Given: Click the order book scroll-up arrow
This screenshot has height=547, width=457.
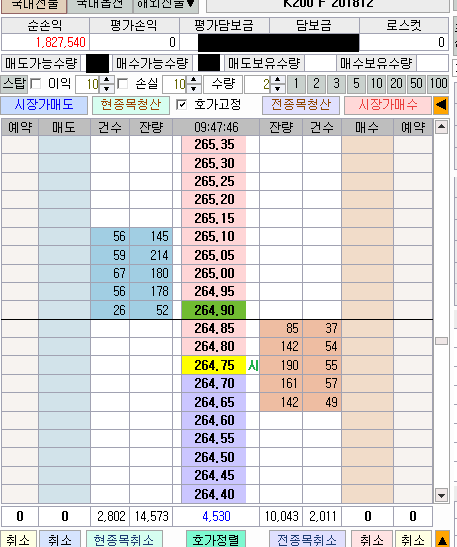Looking at the screenshot, I should click(441, 127).
